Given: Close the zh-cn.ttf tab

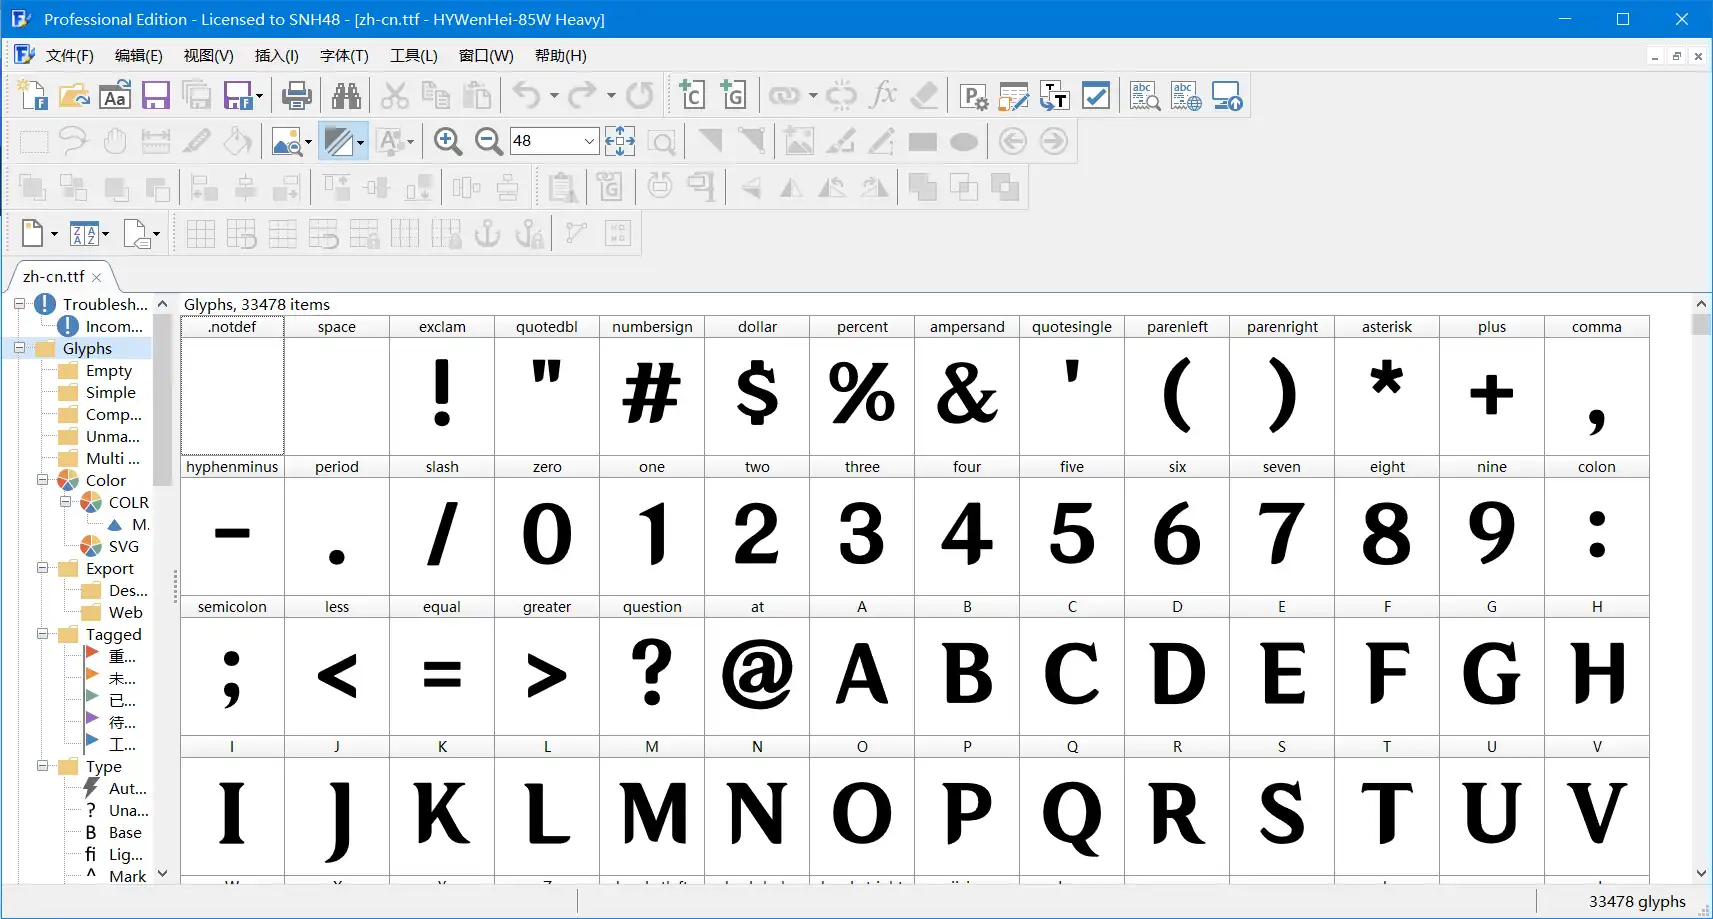Looking at the screenshot, I should (x=97, y=277).
